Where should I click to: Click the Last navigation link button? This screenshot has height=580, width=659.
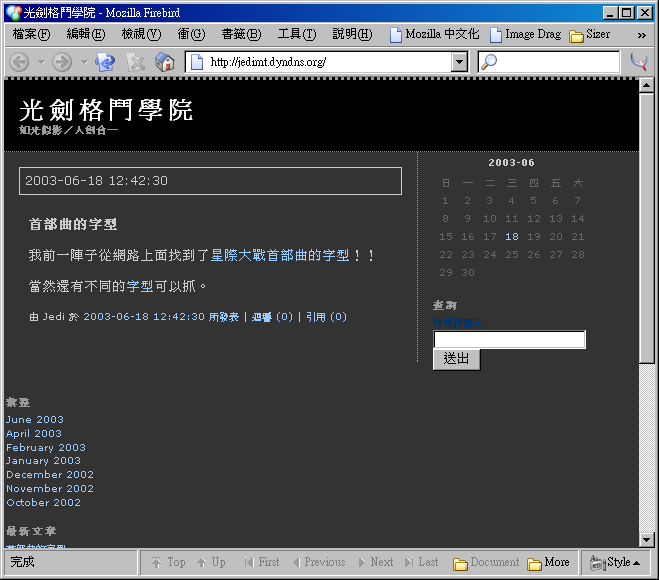click(422, 562)
